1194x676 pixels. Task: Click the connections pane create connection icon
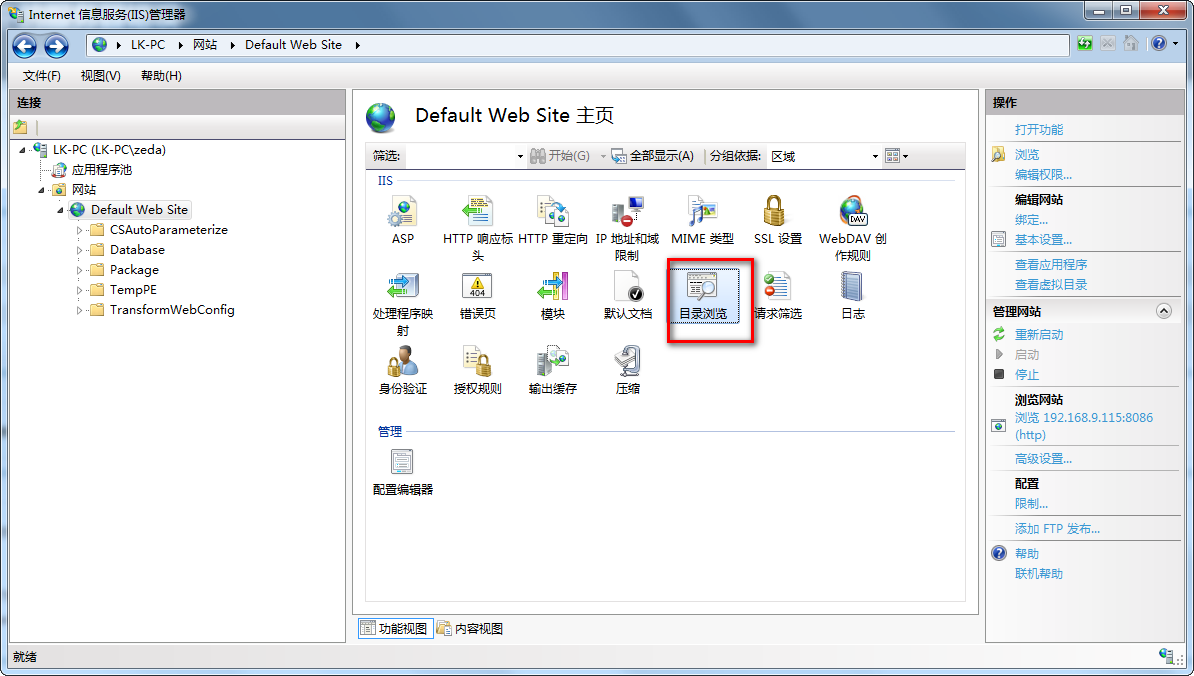point(21,127)
